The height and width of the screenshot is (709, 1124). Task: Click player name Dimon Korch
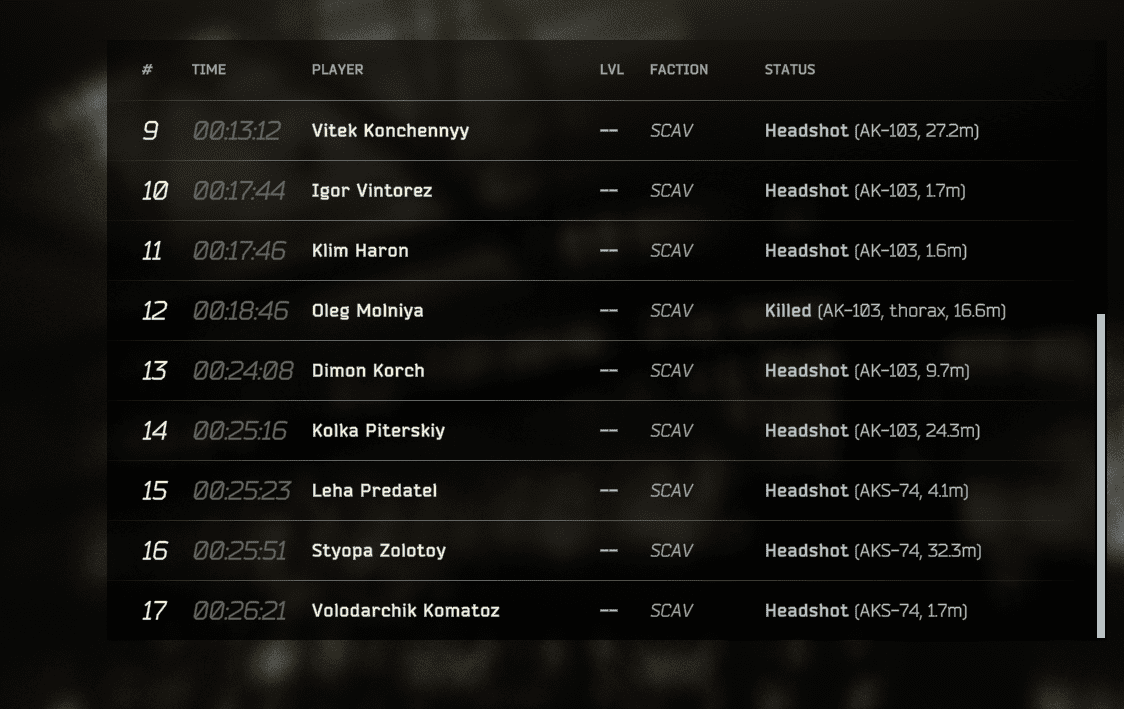coord(368,371)
